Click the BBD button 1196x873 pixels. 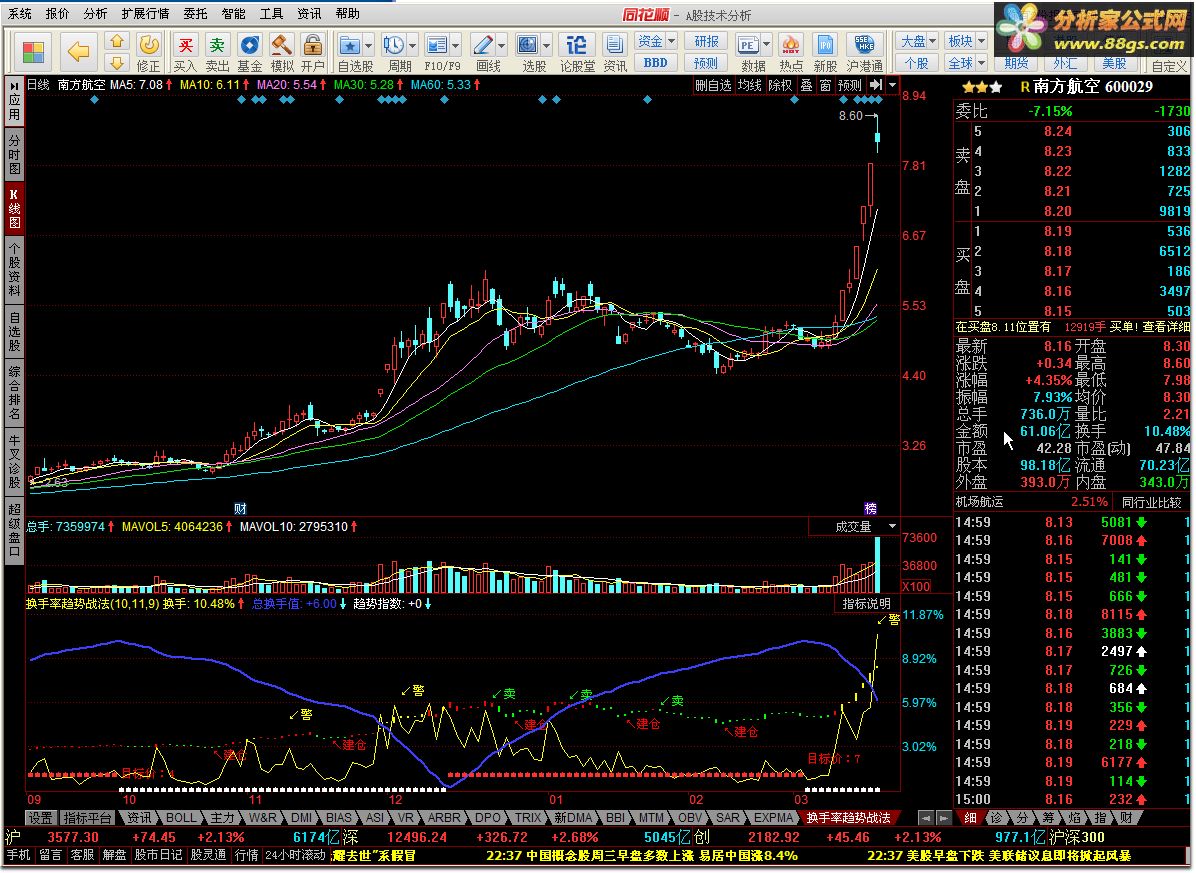656,63
